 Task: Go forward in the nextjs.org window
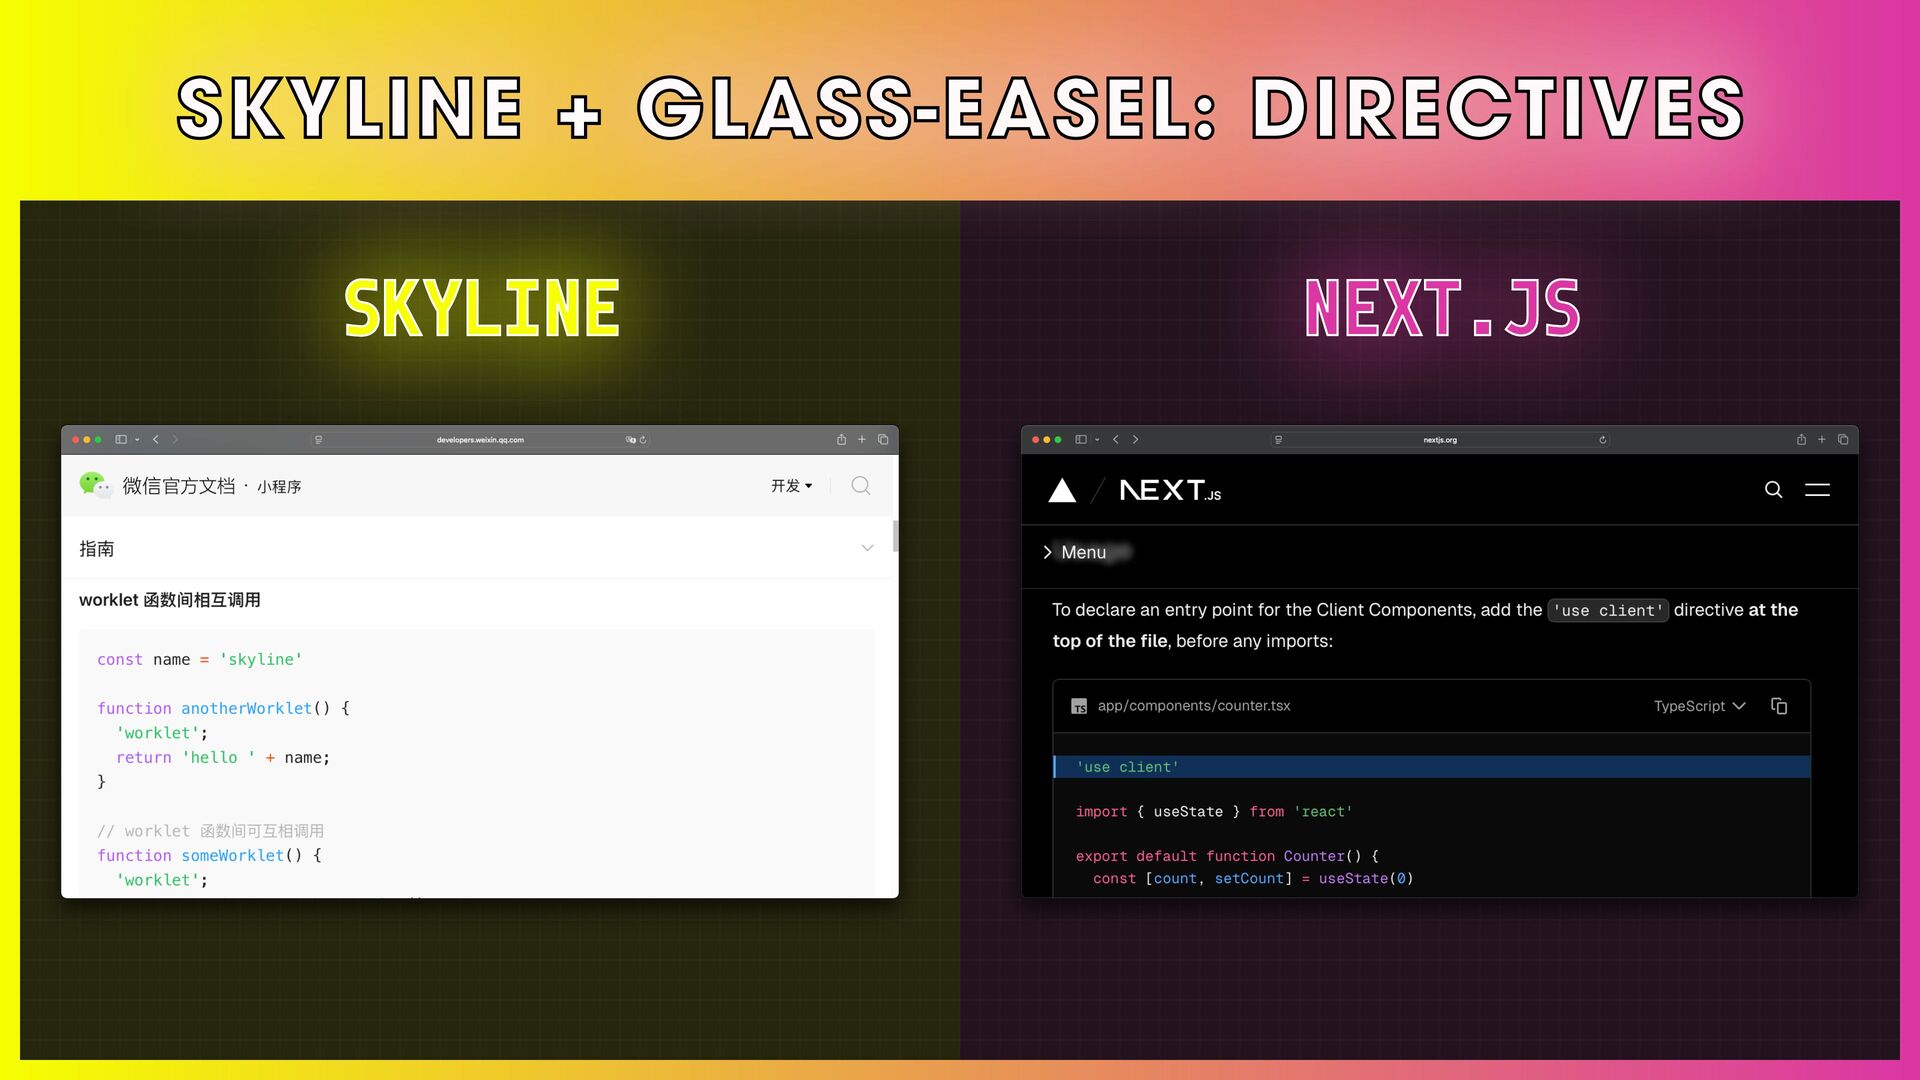(x=1135, y=439)
